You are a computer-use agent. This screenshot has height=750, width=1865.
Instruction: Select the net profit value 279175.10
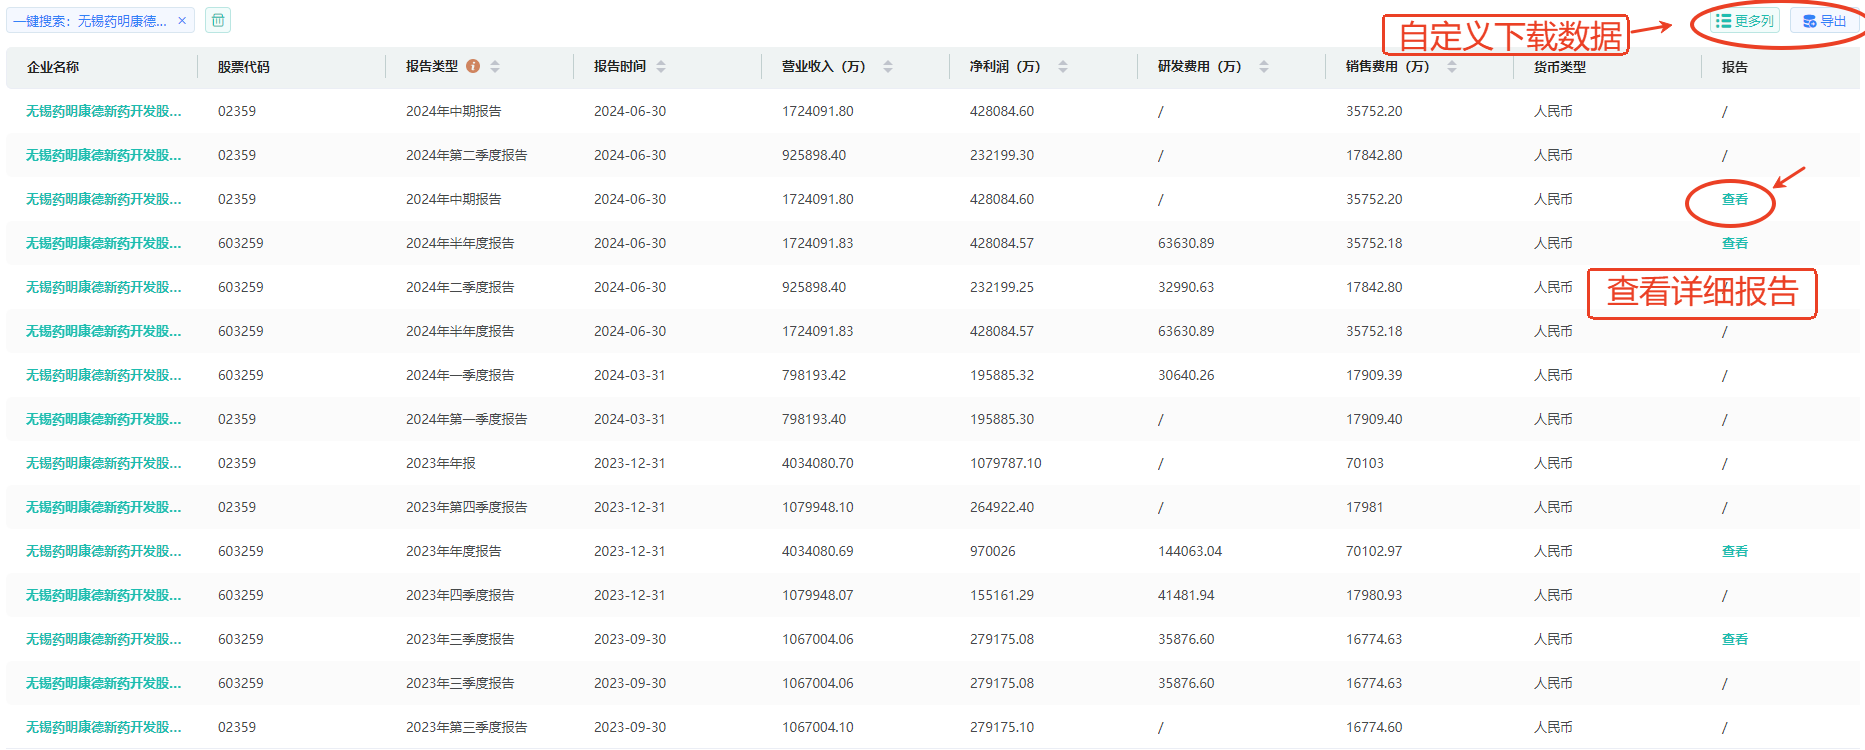tap(1002, 727)
